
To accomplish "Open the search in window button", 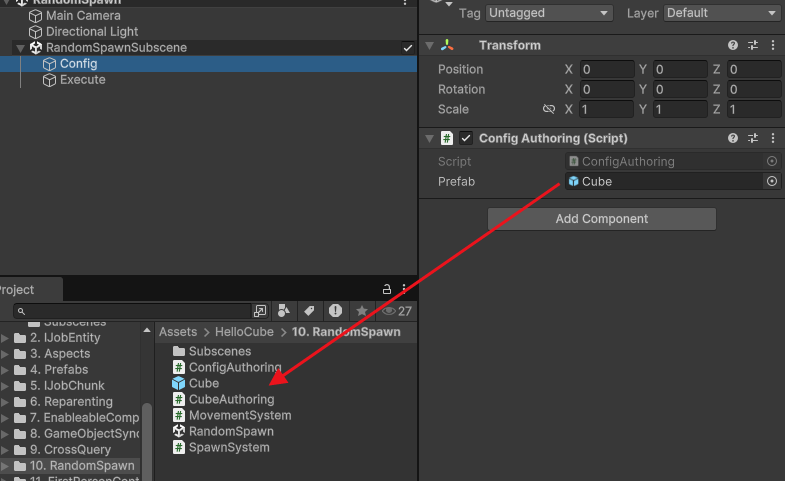I will pos(260,311).
